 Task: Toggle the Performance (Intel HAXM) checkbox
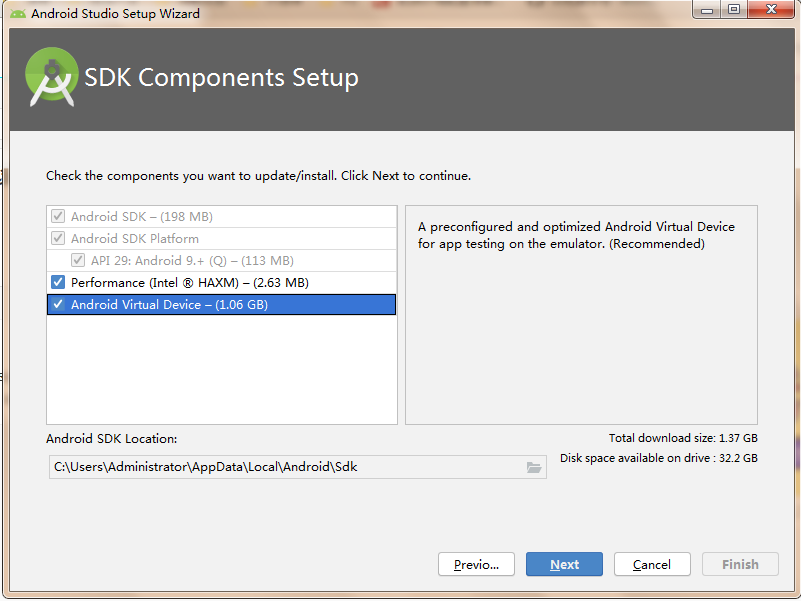[x=58, y=283]
